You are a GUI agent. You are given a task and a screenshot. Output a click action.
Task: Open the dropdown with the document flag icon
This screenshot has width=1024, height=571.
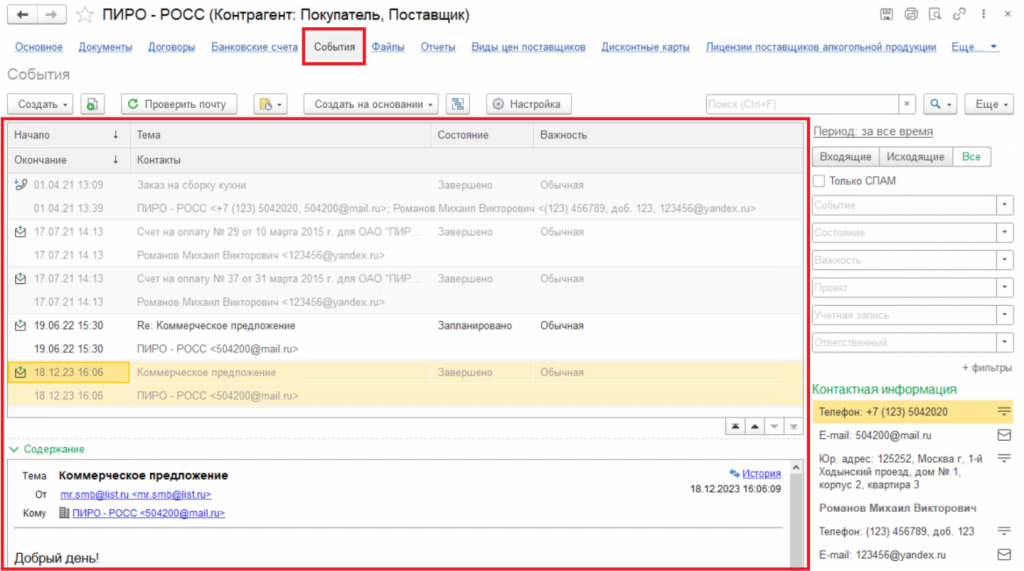point(270,104)
